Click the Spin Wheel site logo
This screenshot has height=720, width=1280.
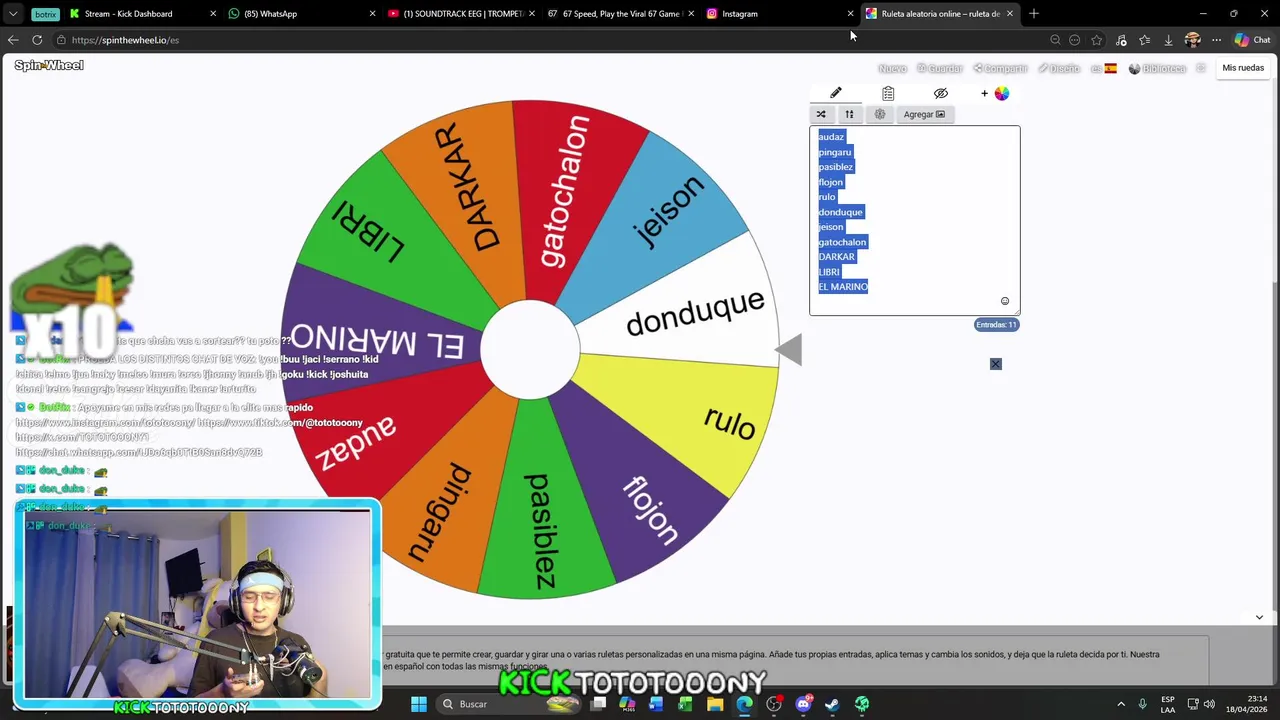(x=49, y=65)
